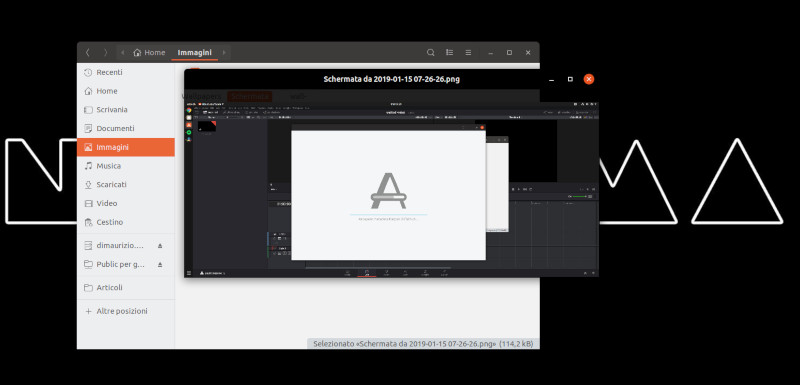800x385 pixels.
Task: Open Scrivania in the sidebar
Action: pos(126,110)
